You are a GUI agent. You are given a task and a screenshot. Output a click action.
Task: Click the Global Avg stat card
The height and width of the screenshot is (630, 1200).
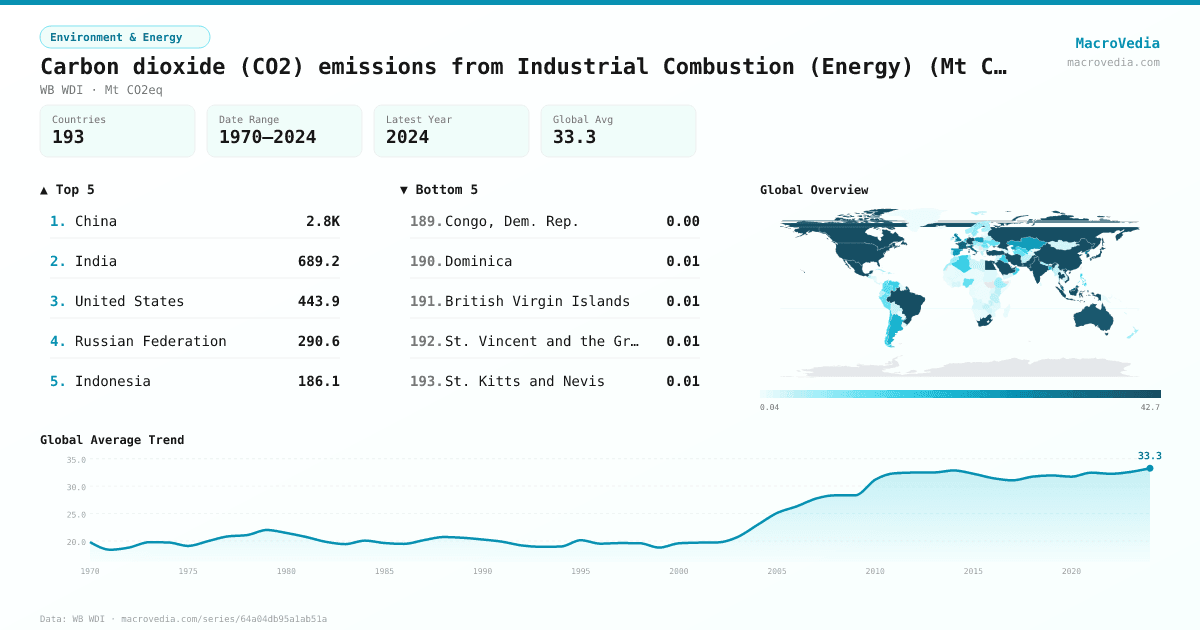pyautogui.click(x=618, y=130)
